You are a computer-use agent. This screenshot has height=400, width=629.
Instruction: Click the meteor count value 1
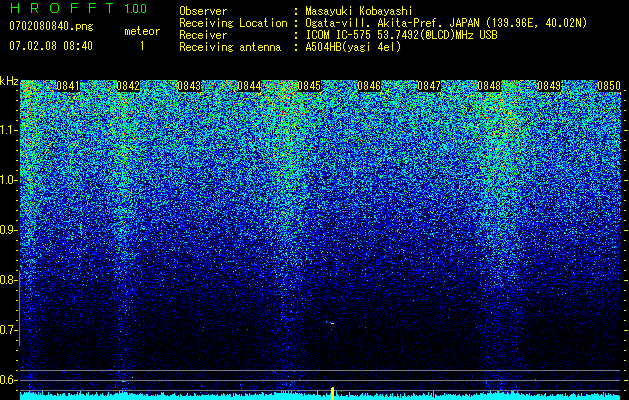coord(142,46)
